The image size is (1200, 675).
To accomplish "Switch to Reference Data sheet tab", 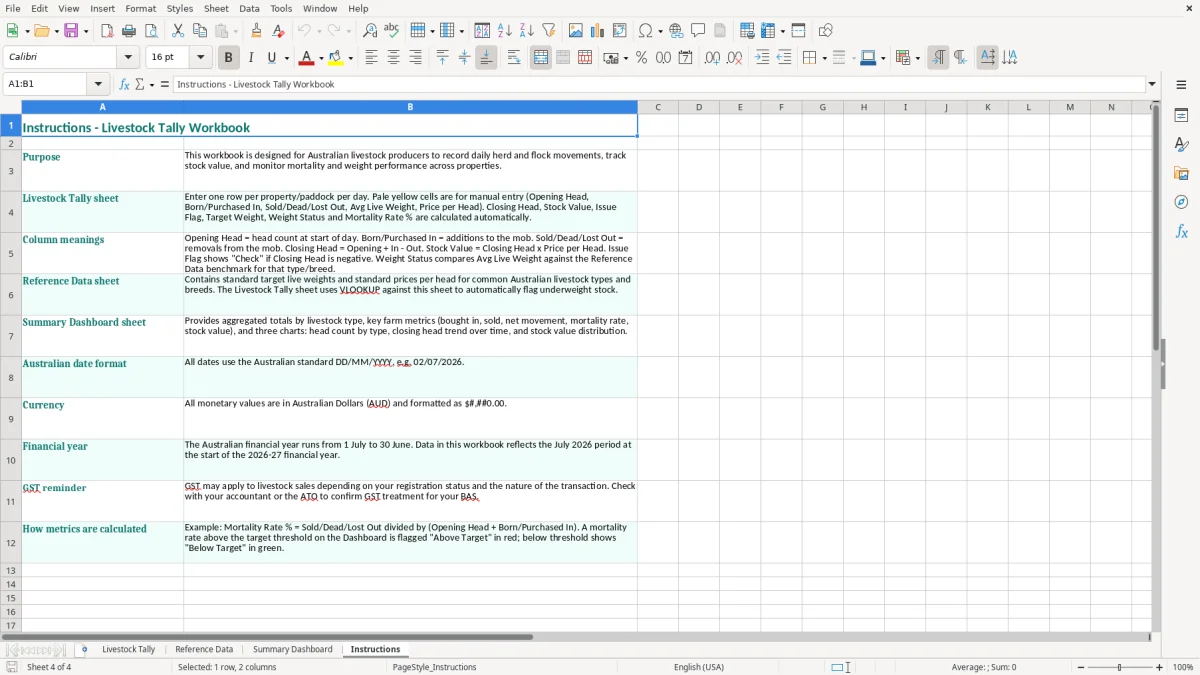I will point(204,649).
